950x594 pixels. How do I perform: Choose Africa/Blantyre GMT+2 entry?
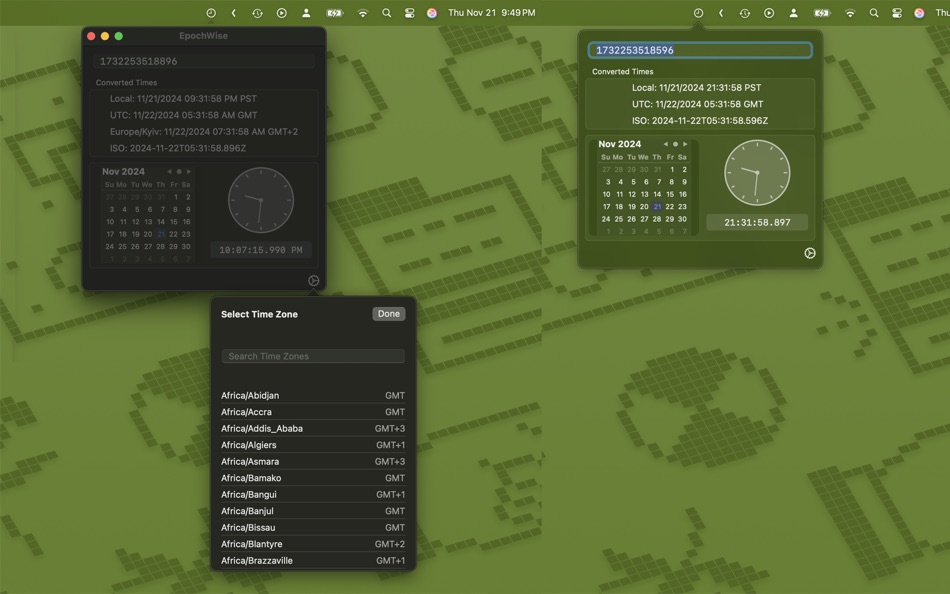(313, 544)
